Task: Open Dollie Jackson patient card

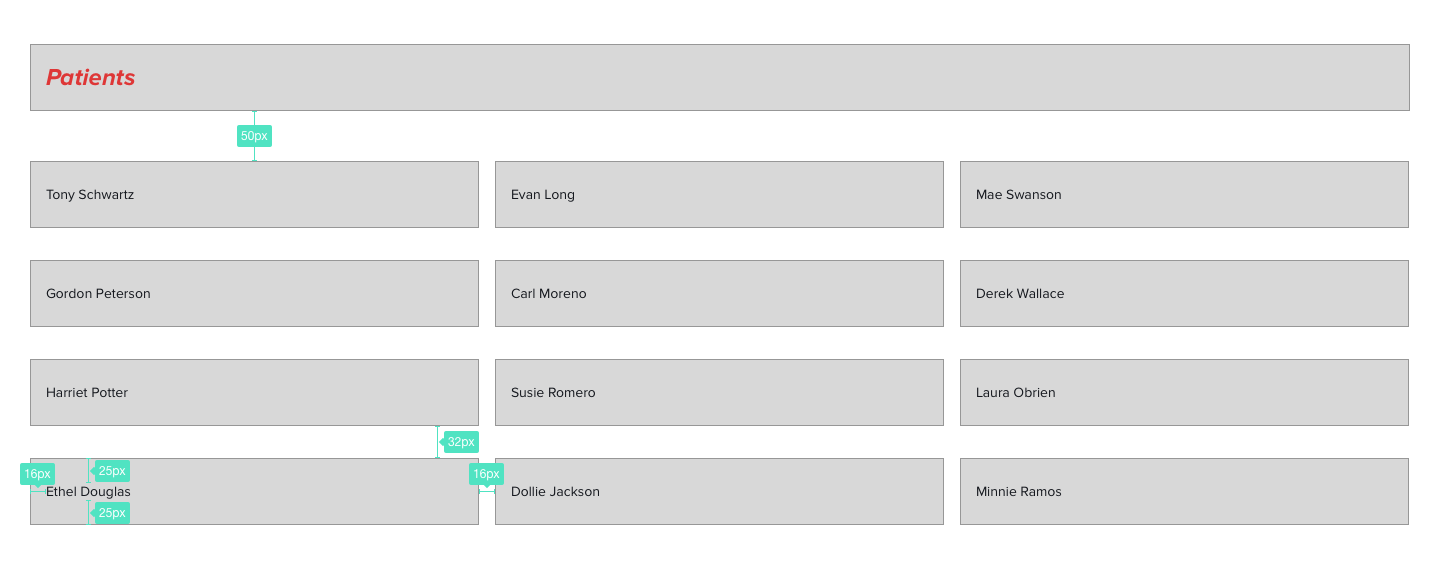Action: pyautogui.click(x=719, y=491)
